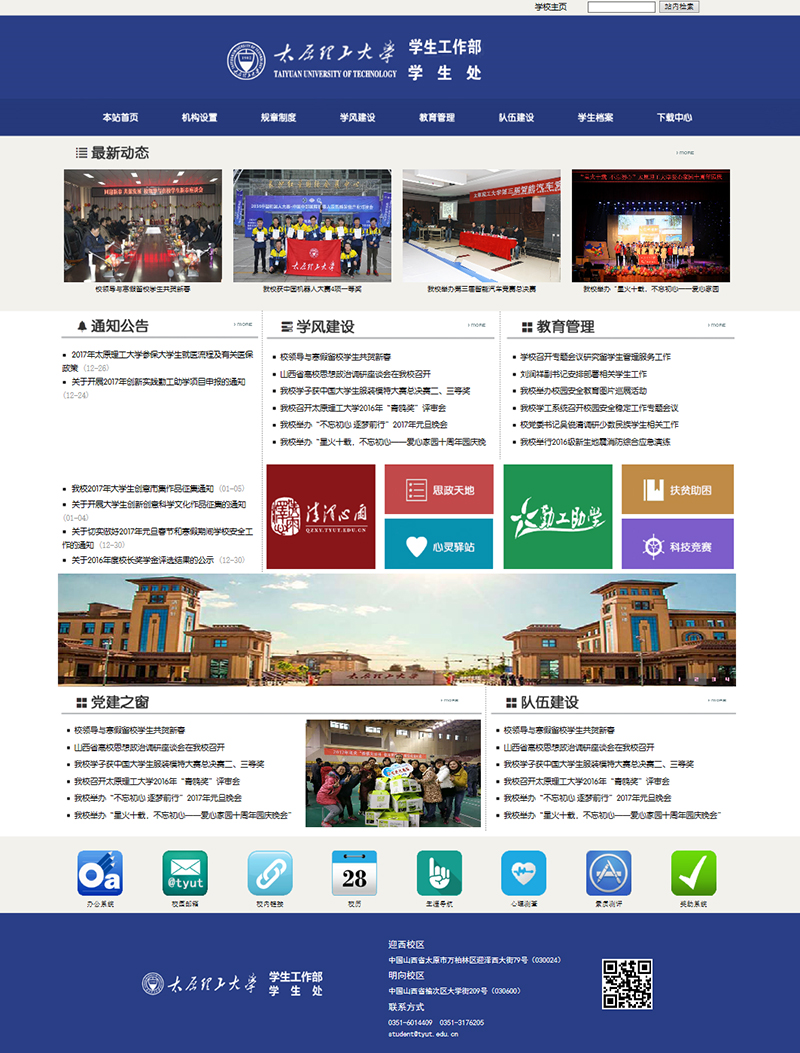Click the university logo in the footer

pyautogui.click(x=199, y=984)
